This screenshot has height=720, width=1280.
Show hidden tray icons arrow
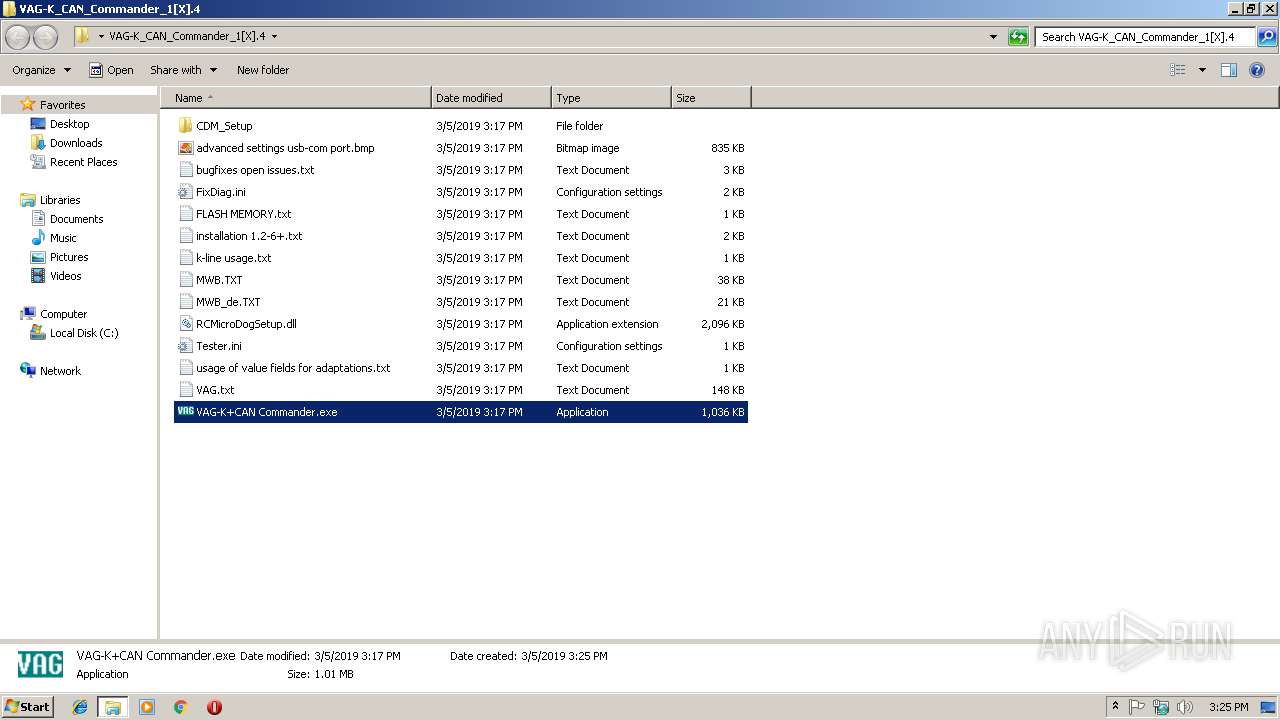tap(1115, 707)
